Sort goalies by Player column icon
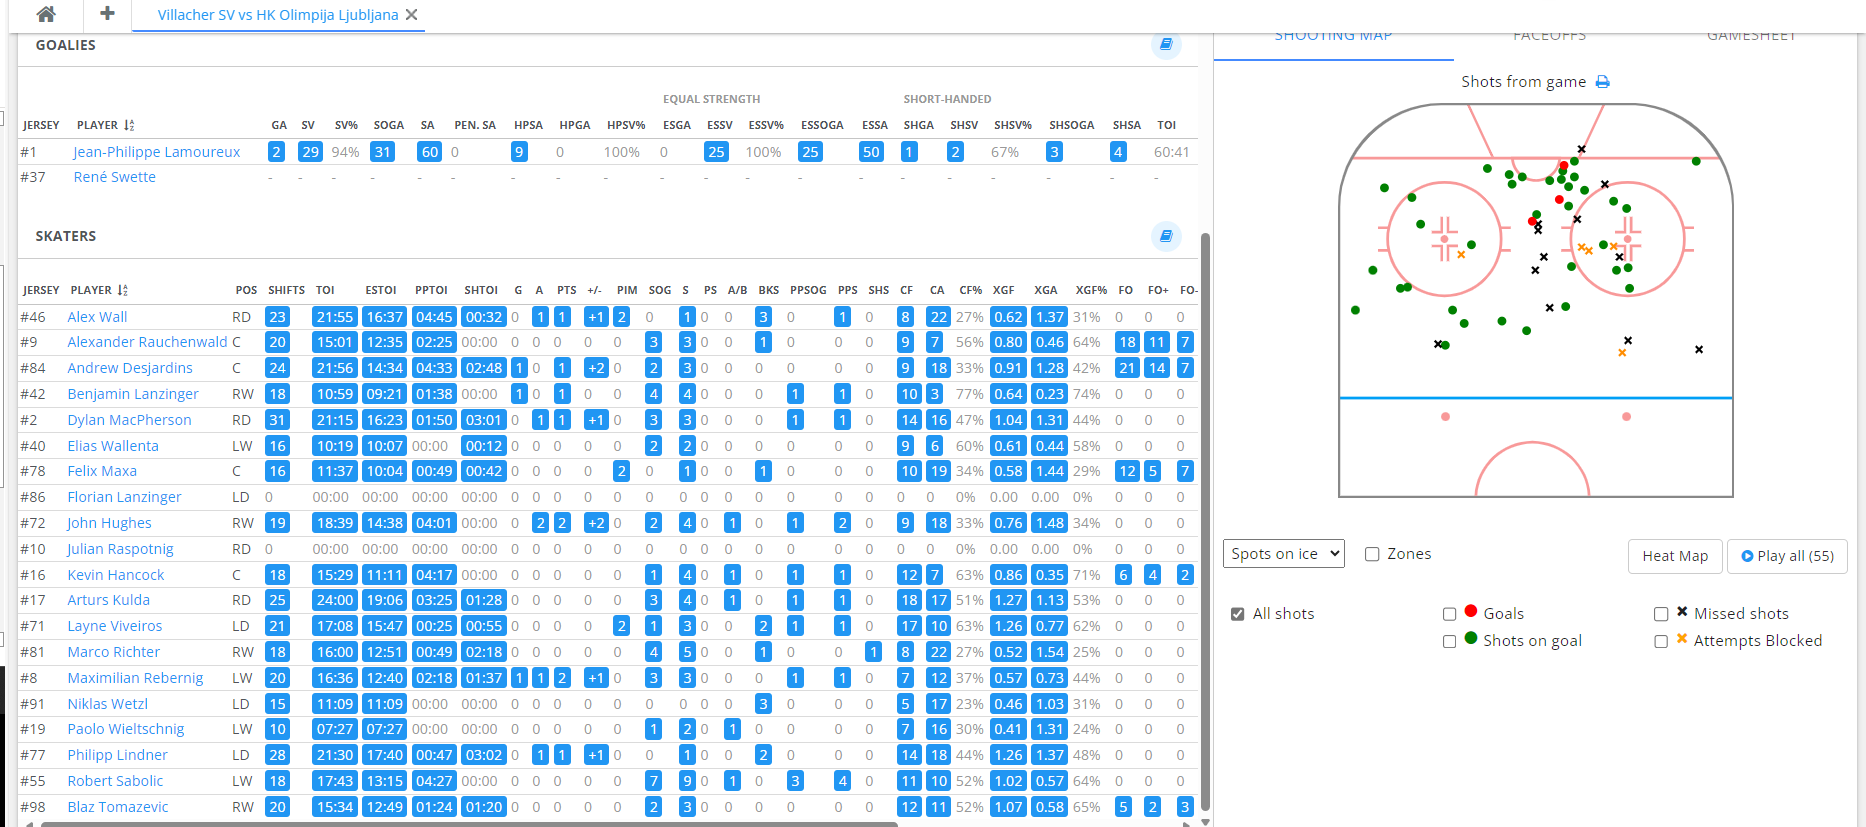 point(129,125)
